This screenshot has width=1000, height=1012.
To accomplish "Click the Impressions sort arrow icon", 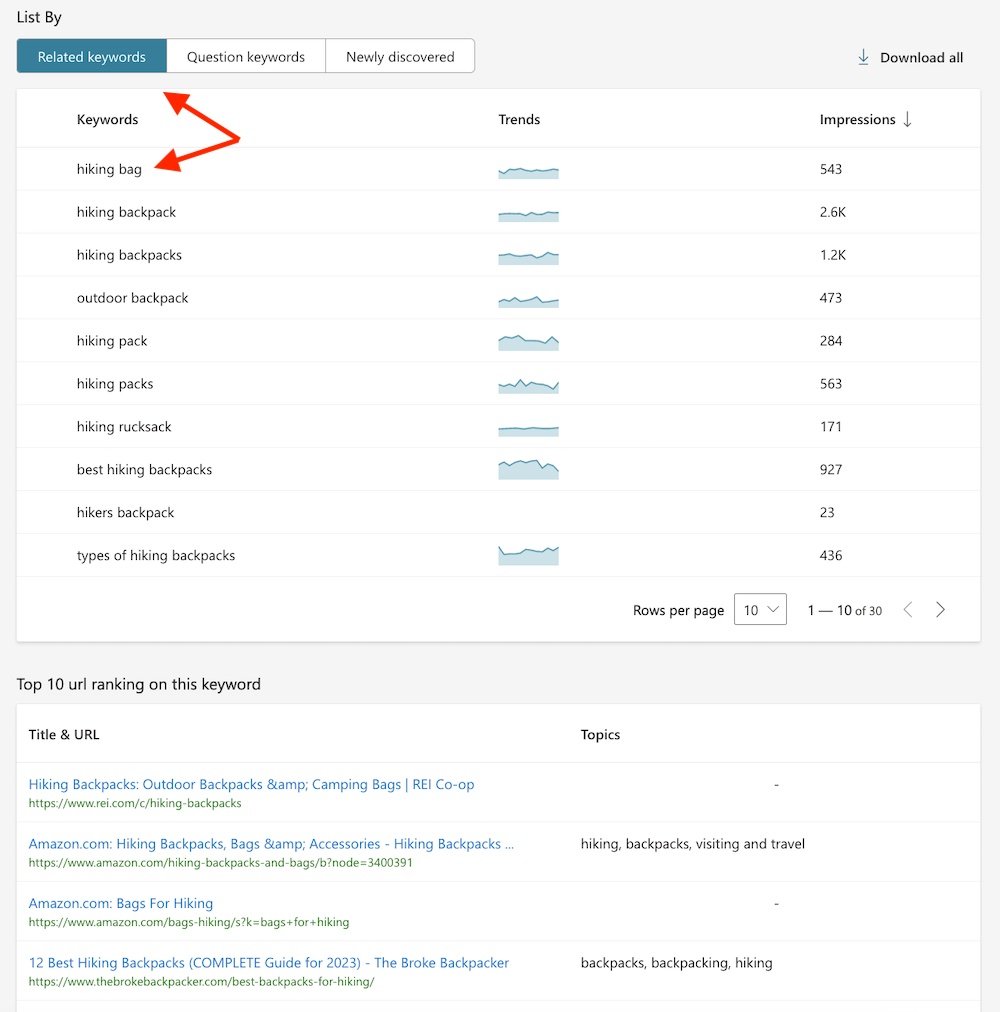I will pos(908,119).
